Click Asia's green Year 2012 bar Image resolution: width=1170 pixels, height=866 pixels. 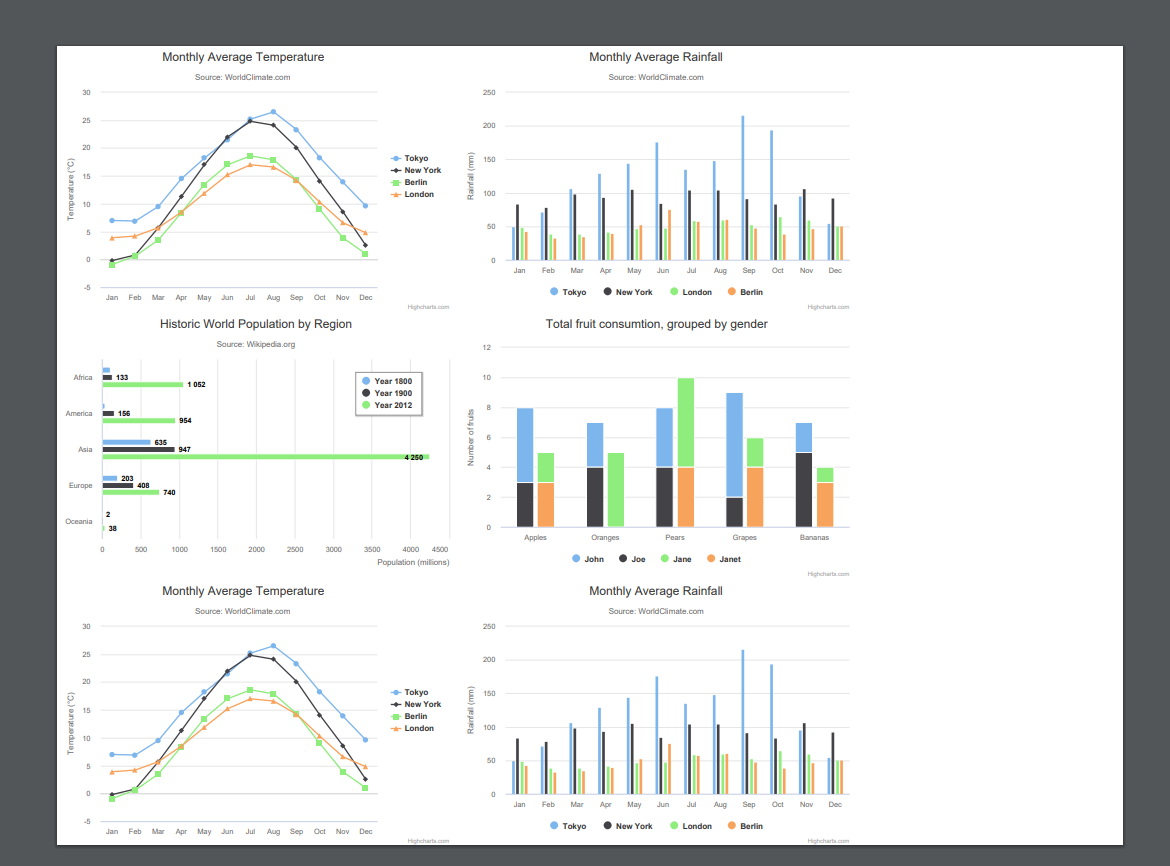tap(266, 457)
